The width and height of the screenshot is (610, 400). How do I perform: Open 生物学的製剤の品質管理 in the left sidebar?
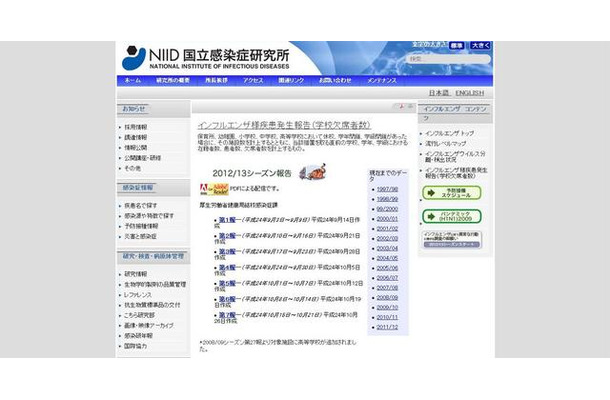click(155, 284)
